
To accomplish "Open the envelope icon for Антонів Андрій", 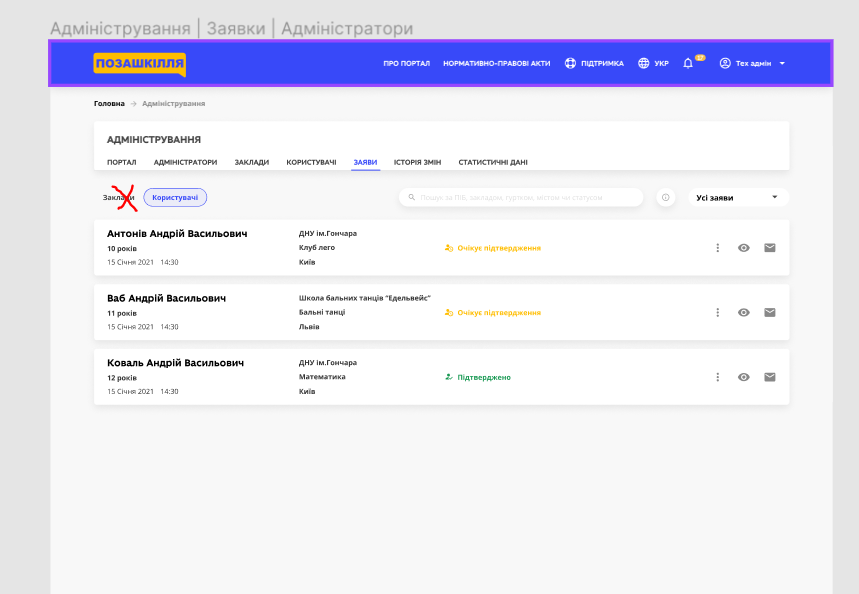I will 769,247.
